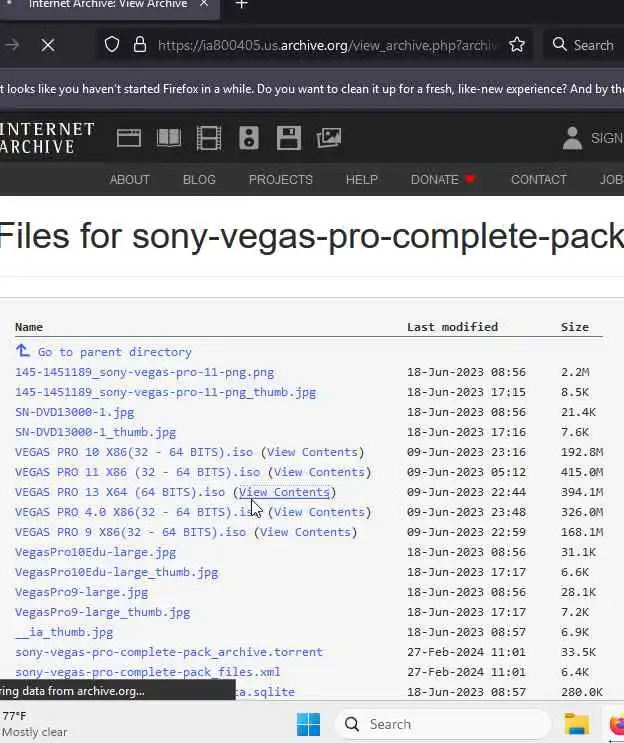The width and height of the screenshot is (624, 743).
Task: Download VEGAS PRO 10 X86 iso file
Action: (x=134, y=452)
